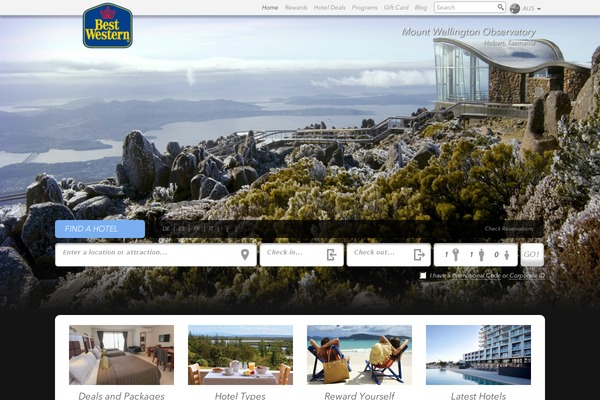The image size is (600, 400).
Task: Open the AUS region dropdown arrow
Action: 539,9
